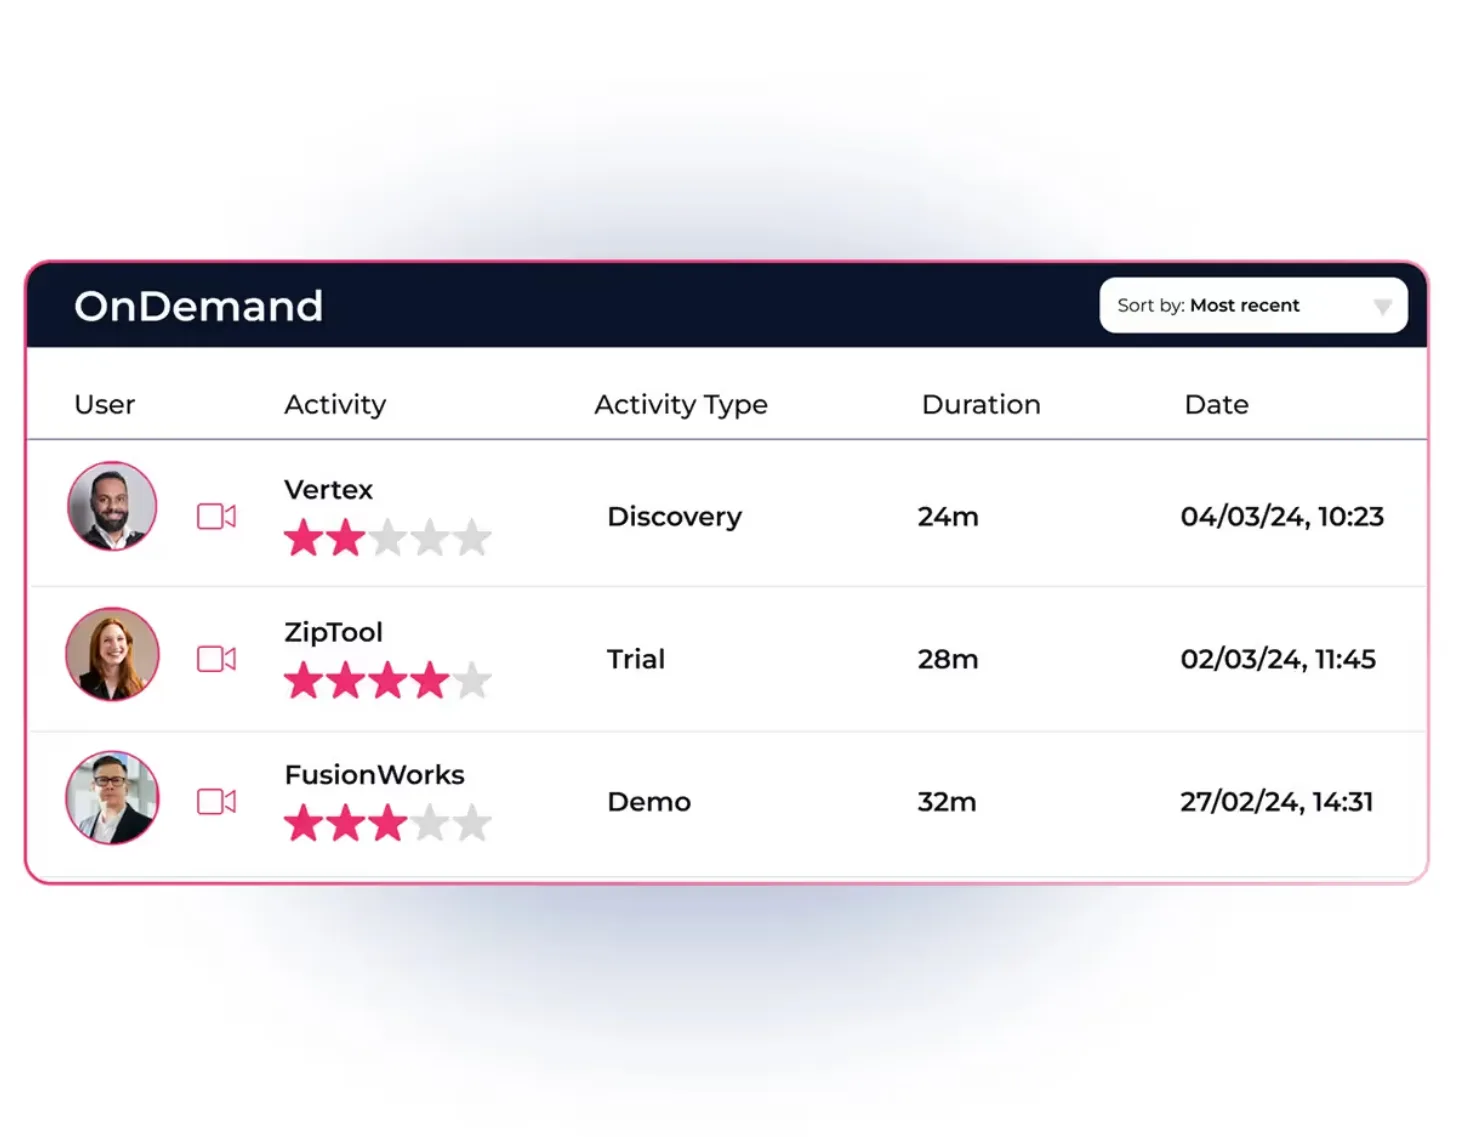Viewport: 1457px width, 1137px height.
Task: Click the Date column header
Action: coord(1216,404)
